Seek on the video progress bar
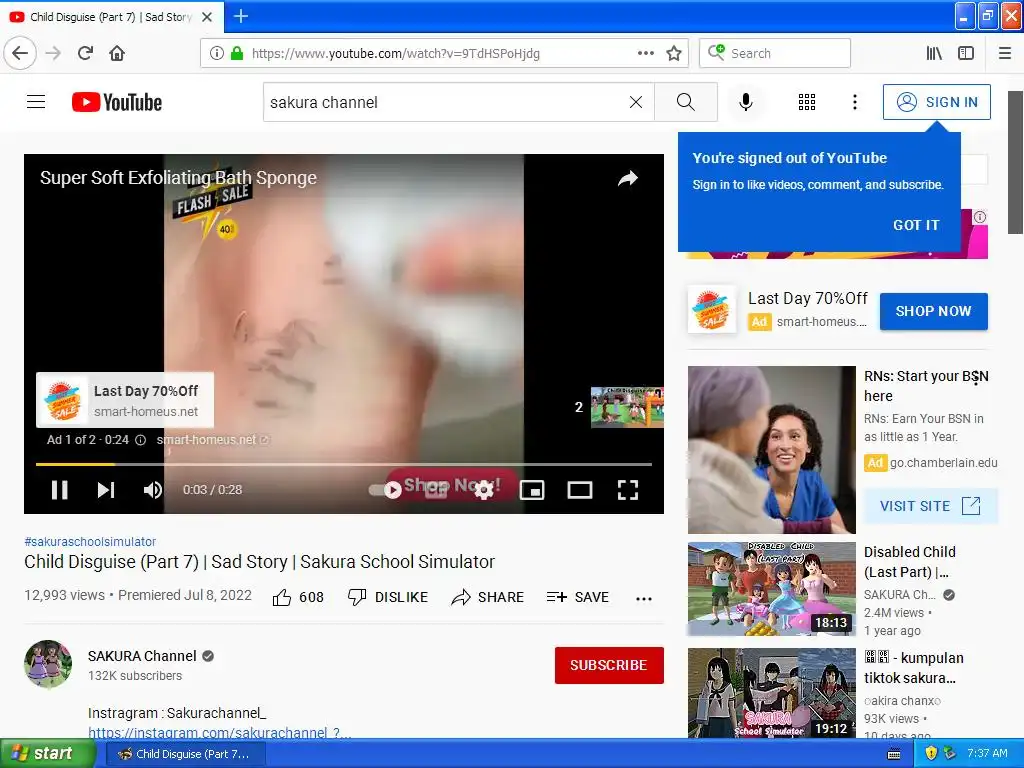The image size is (1024, 768). coord(344,464)
